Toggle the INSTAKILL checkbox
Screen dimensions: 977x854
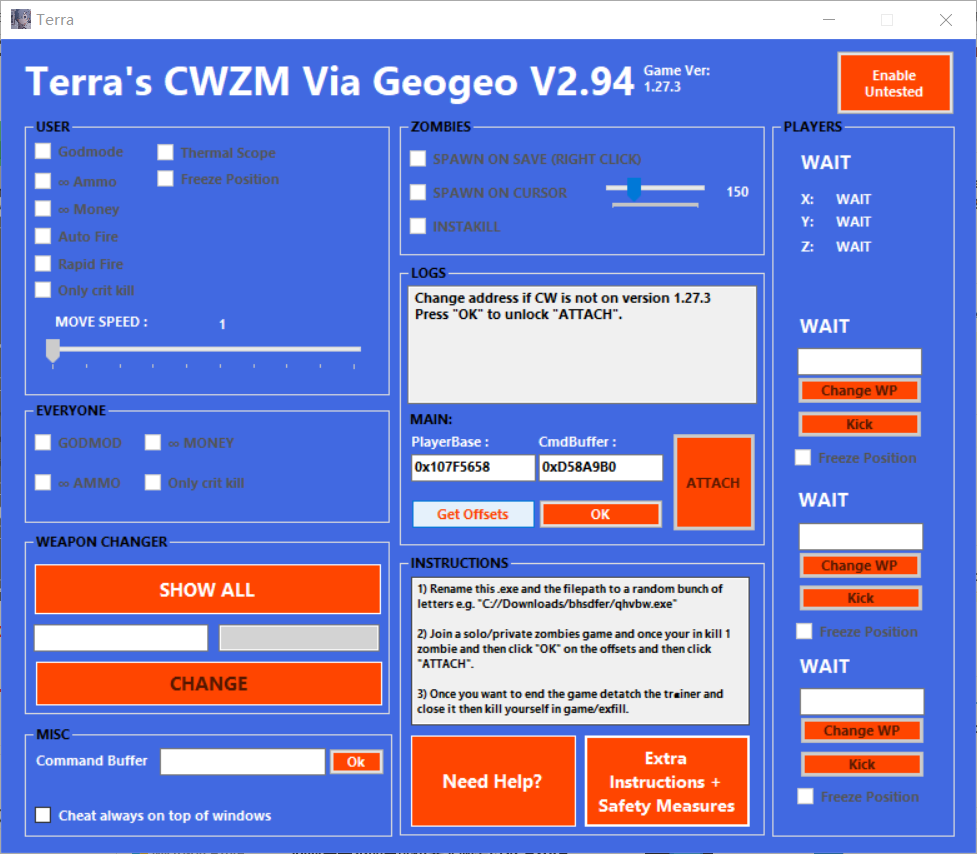[x=418, y=226]
